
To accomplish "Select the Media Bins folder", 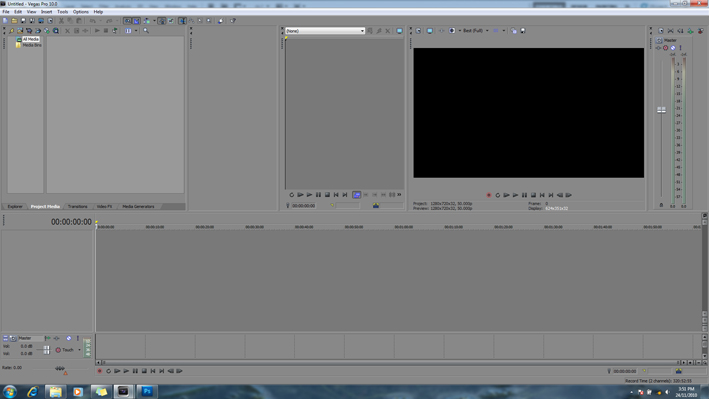I will 32,45.
